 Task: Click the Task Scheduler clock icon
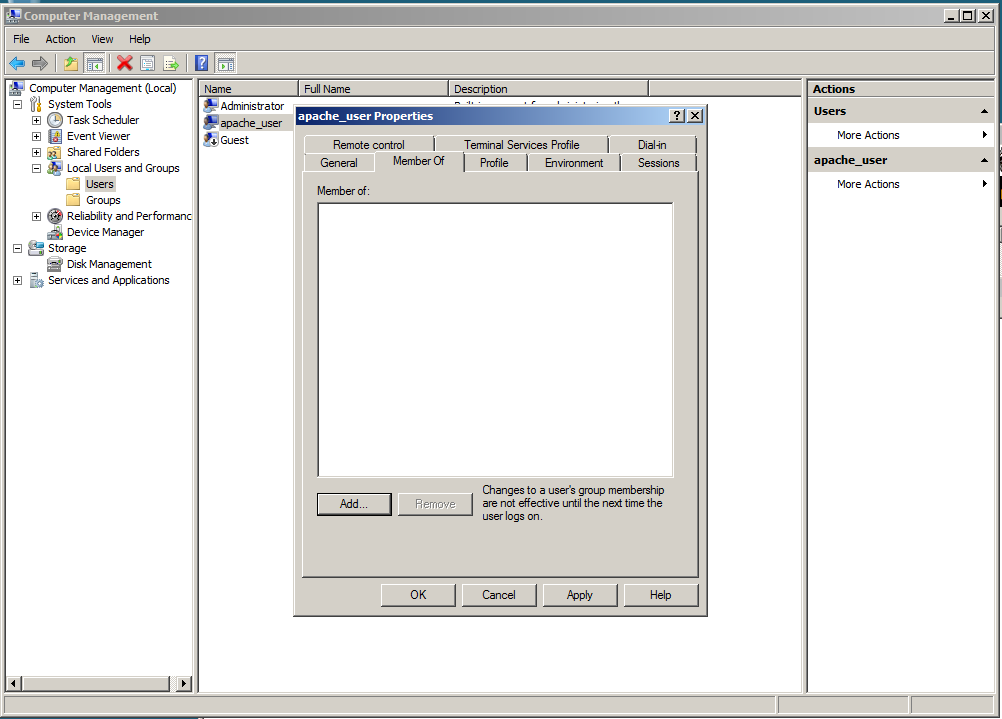pyautogui.click(x=56, y=120)
